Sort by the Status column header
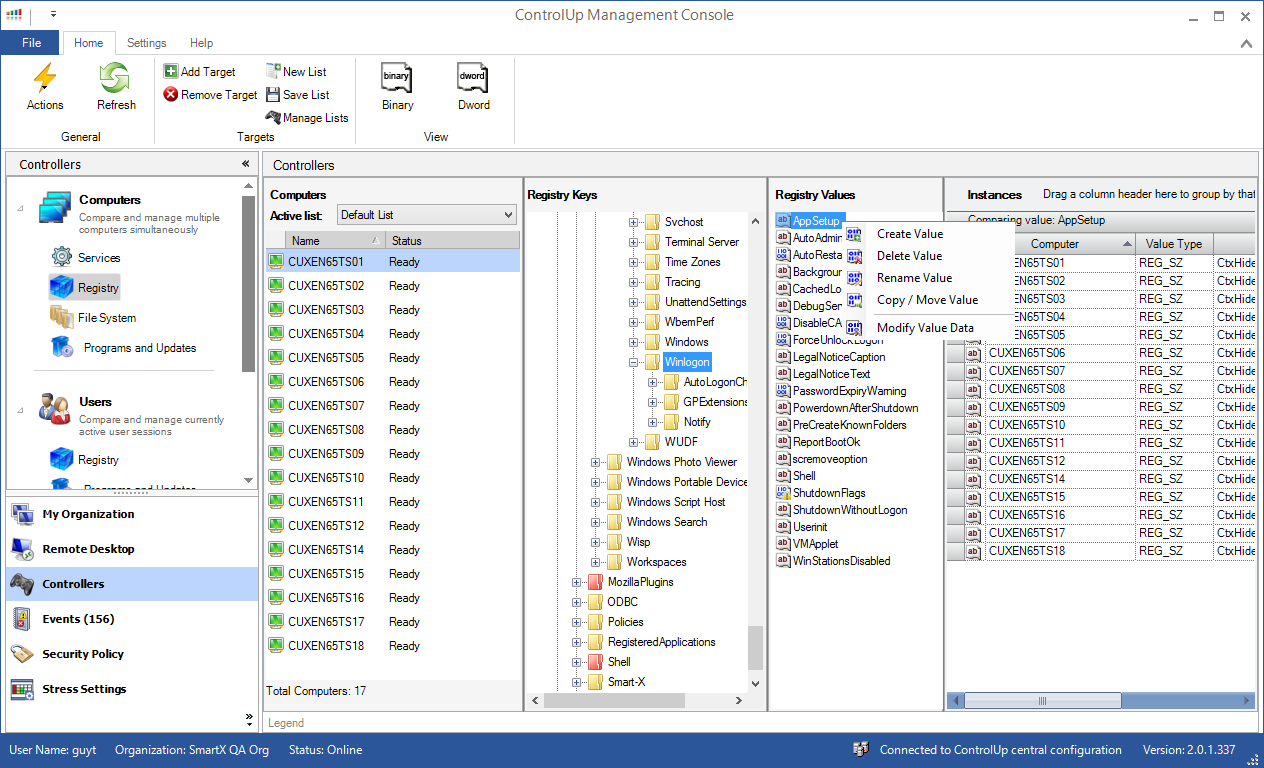 click(x=452, y=241)
